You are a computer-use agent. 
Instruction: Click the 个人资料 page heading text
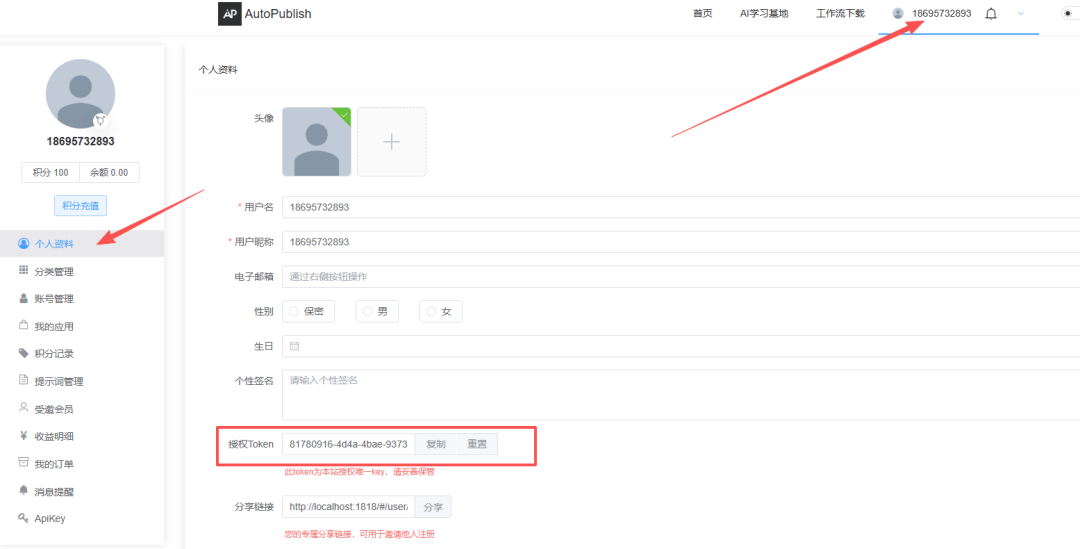point(218,70)
